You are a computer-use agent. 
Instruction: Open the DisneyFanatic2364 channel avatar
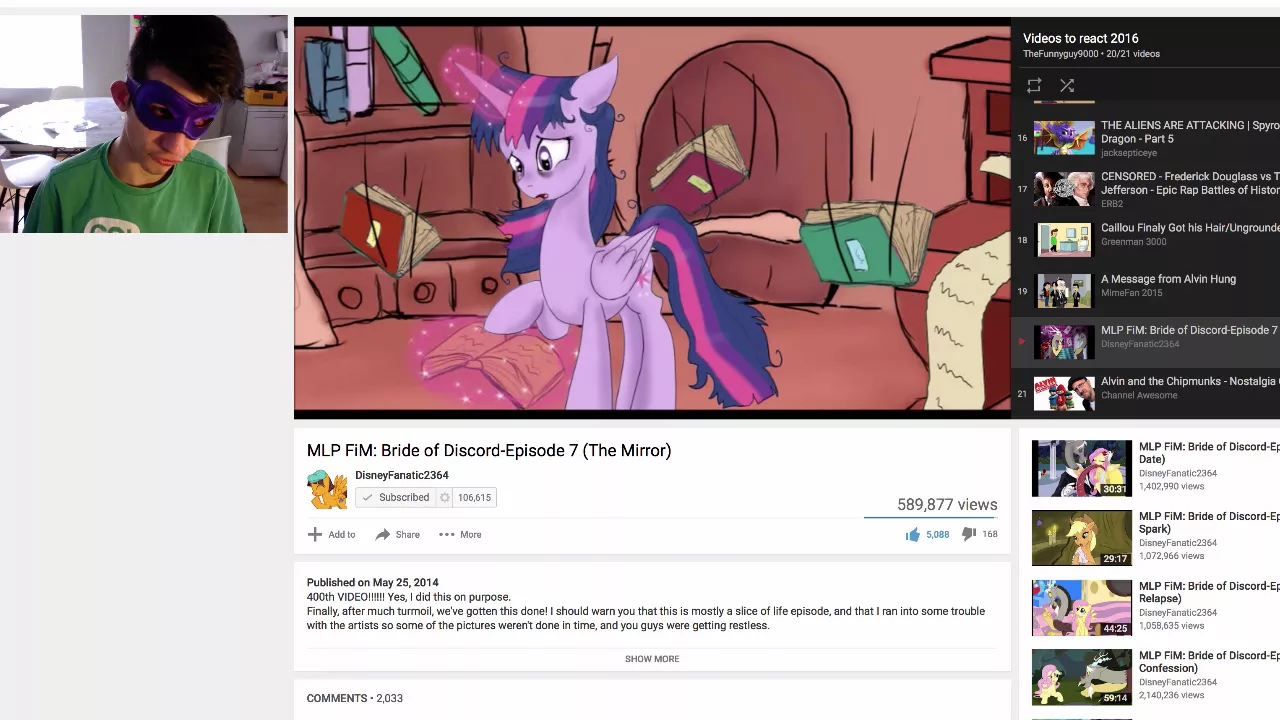pyautogui.click(x=328, y=489)
